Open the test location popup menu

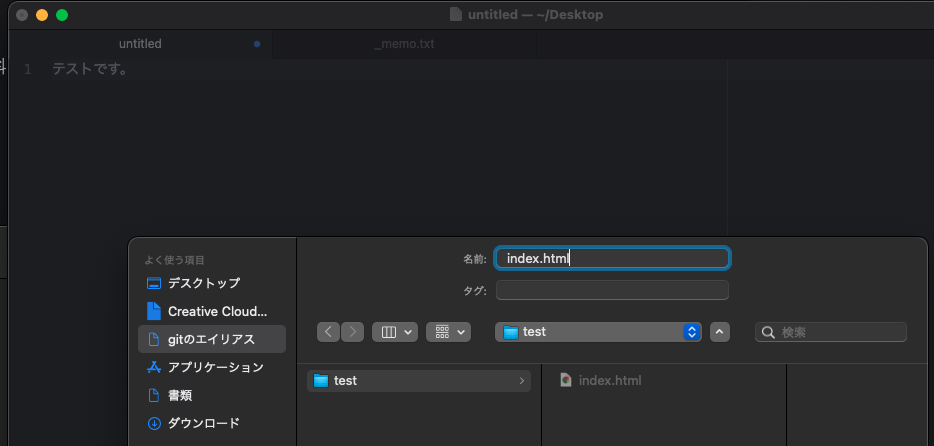[598, 332]
